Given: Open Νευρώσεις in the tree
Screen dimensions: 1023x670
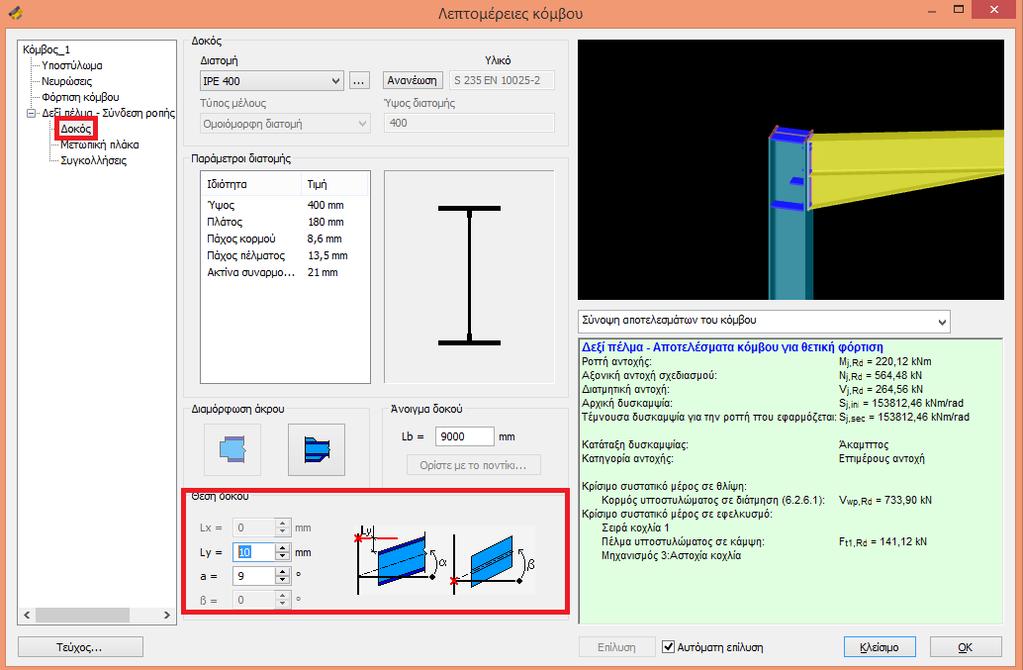Looking at the screenshot, I should (67, 82).
